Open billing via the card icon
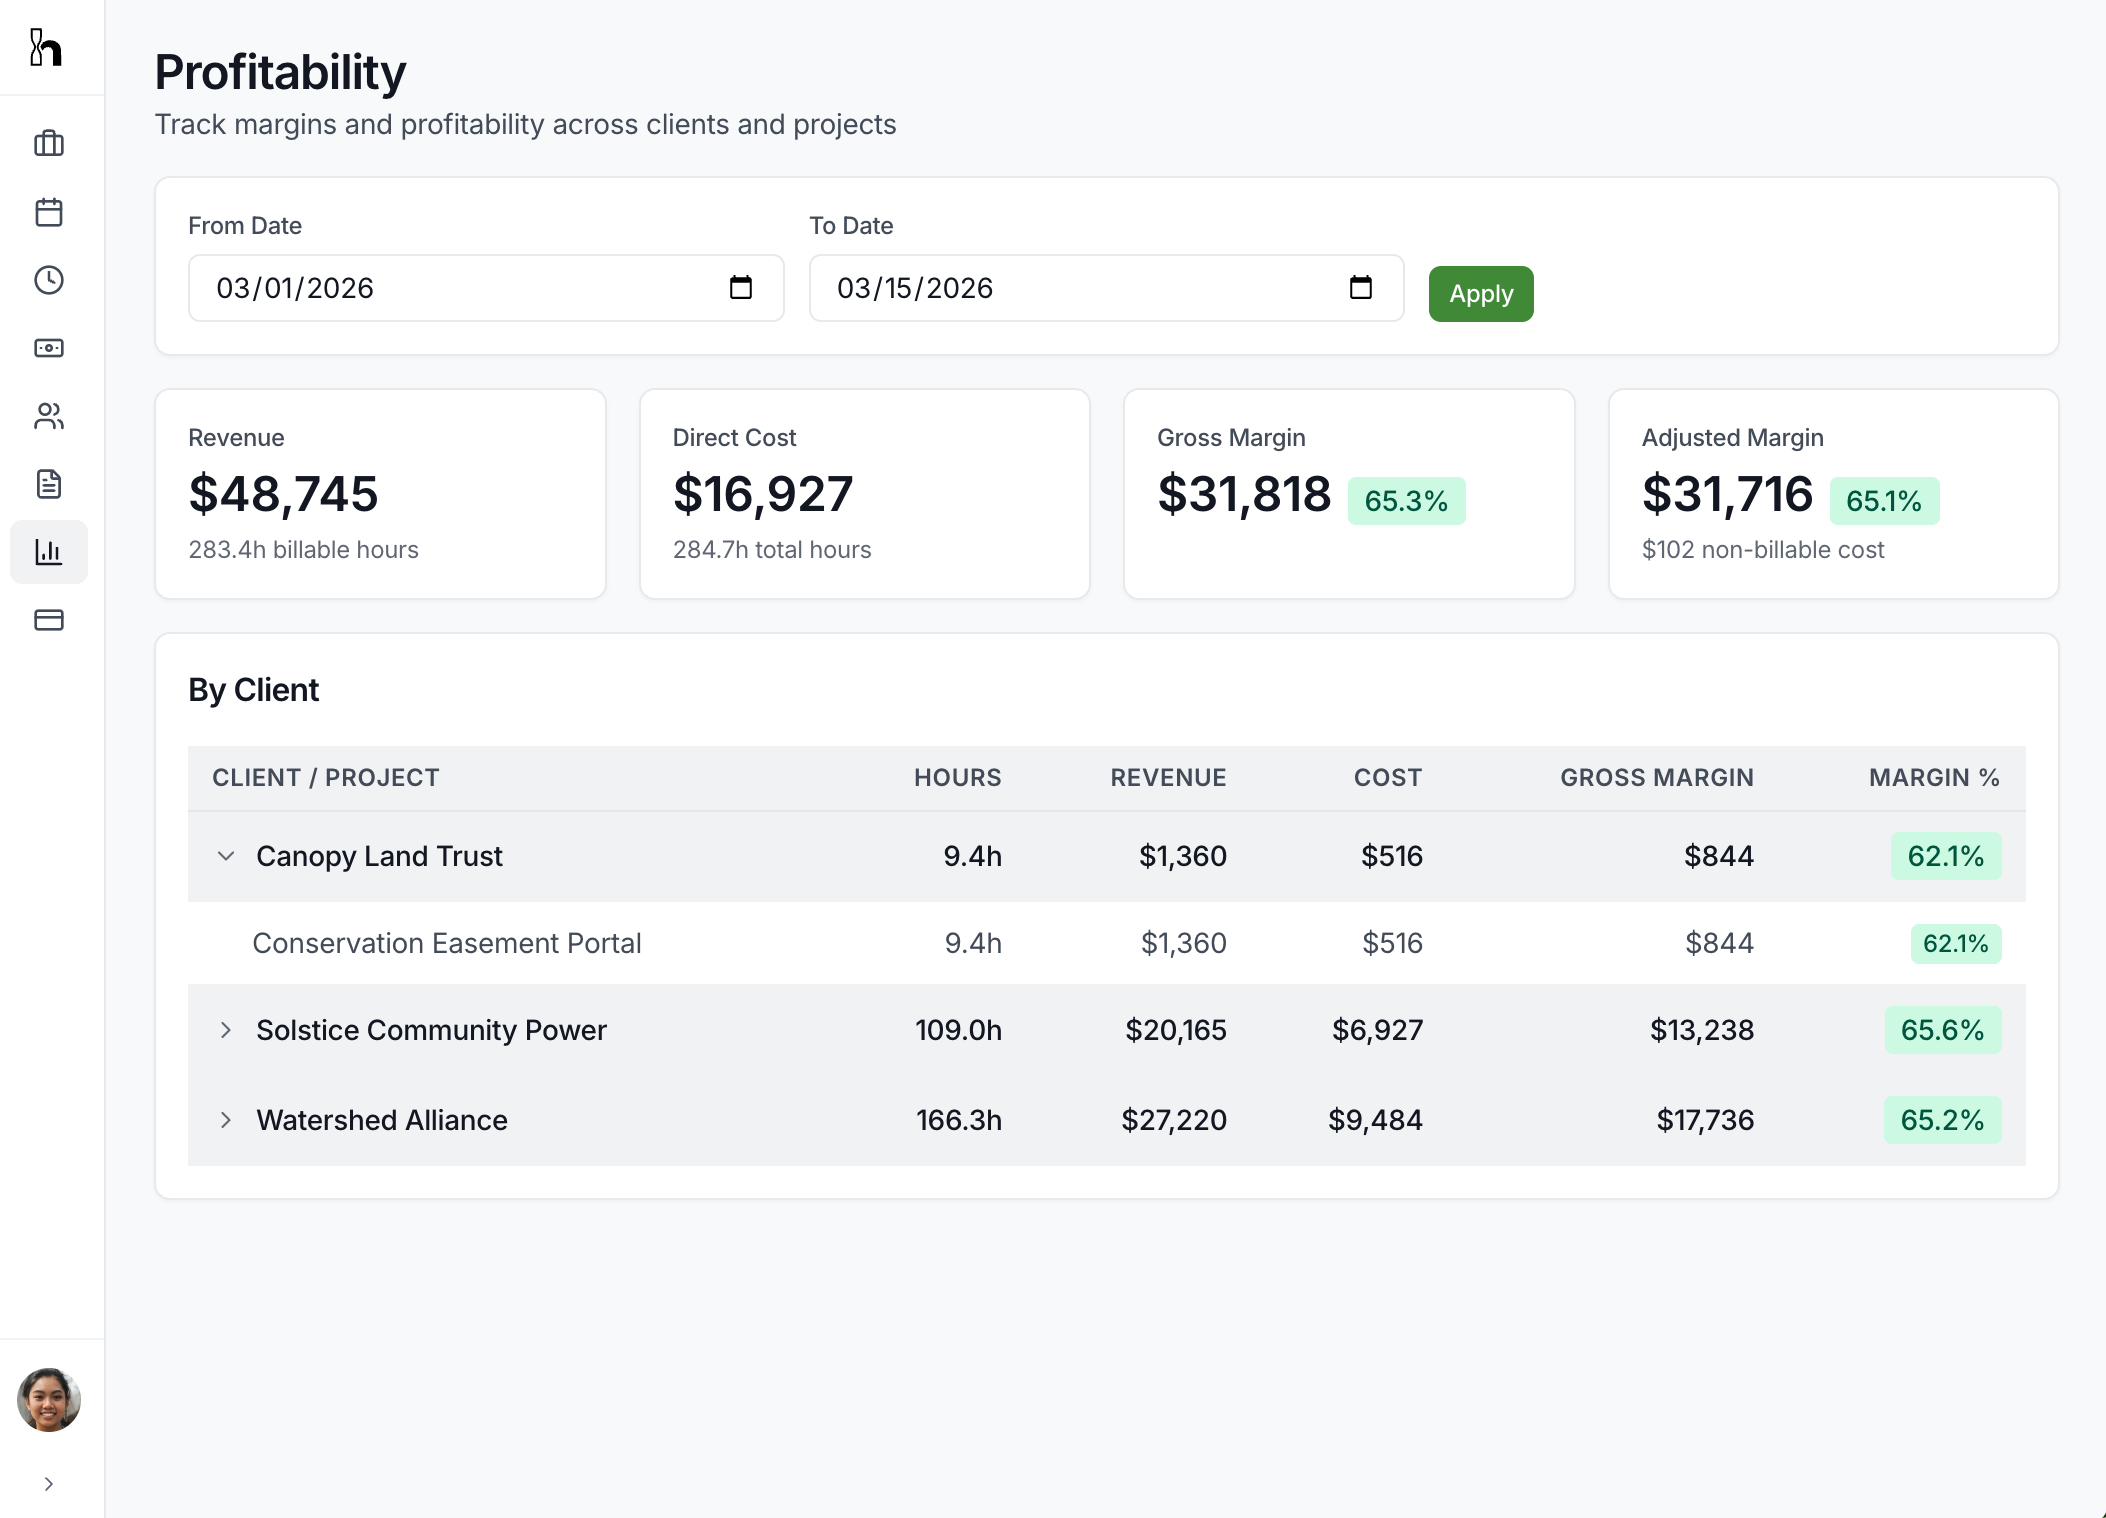2106x1518 pixels. pos(49,620)
